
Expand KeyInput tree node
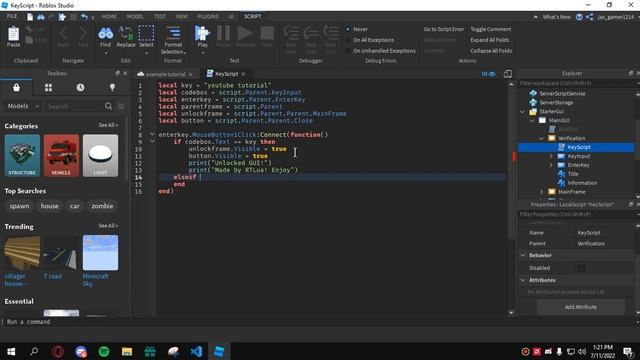[551, 156]
